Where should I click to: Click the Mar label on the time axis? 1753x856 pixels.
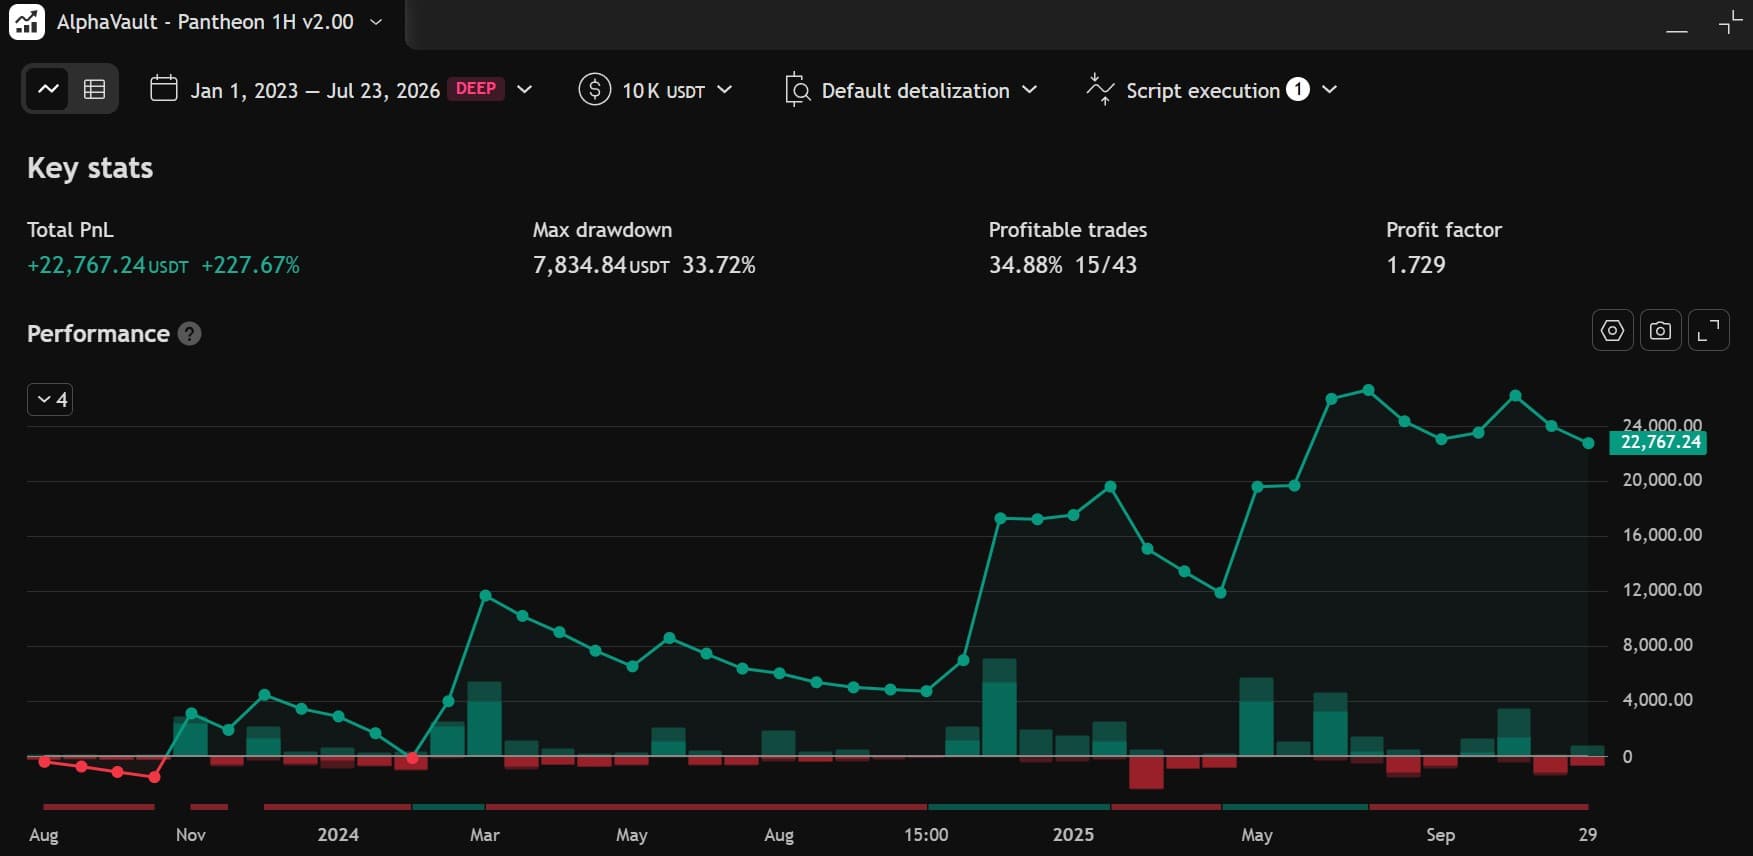(485, 835)
